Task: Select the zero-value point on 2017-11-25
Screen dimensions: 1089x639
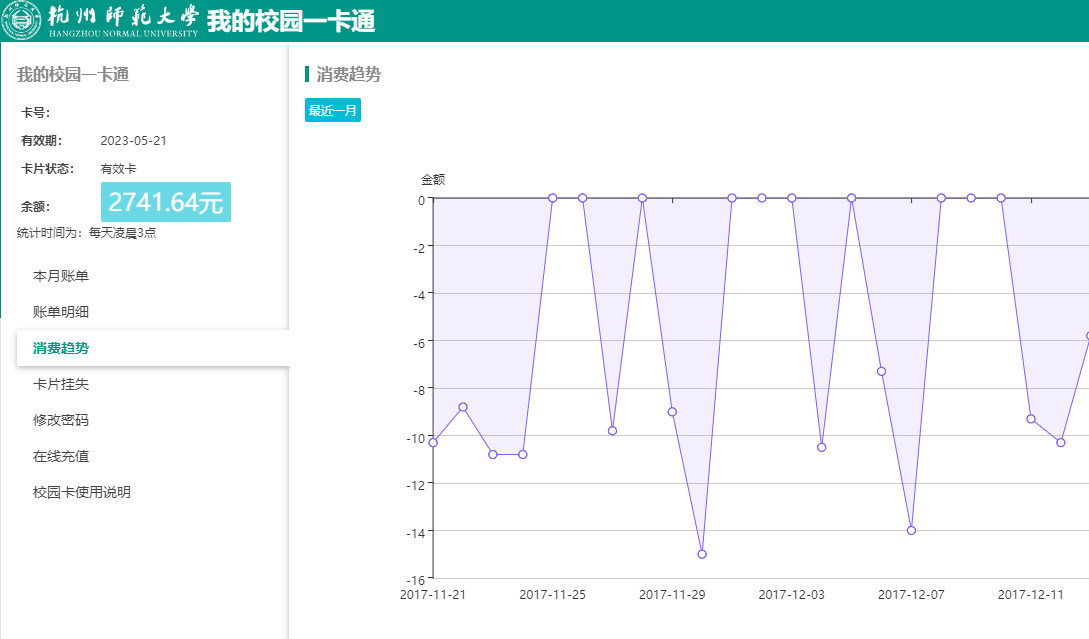Action: (553, 198)
